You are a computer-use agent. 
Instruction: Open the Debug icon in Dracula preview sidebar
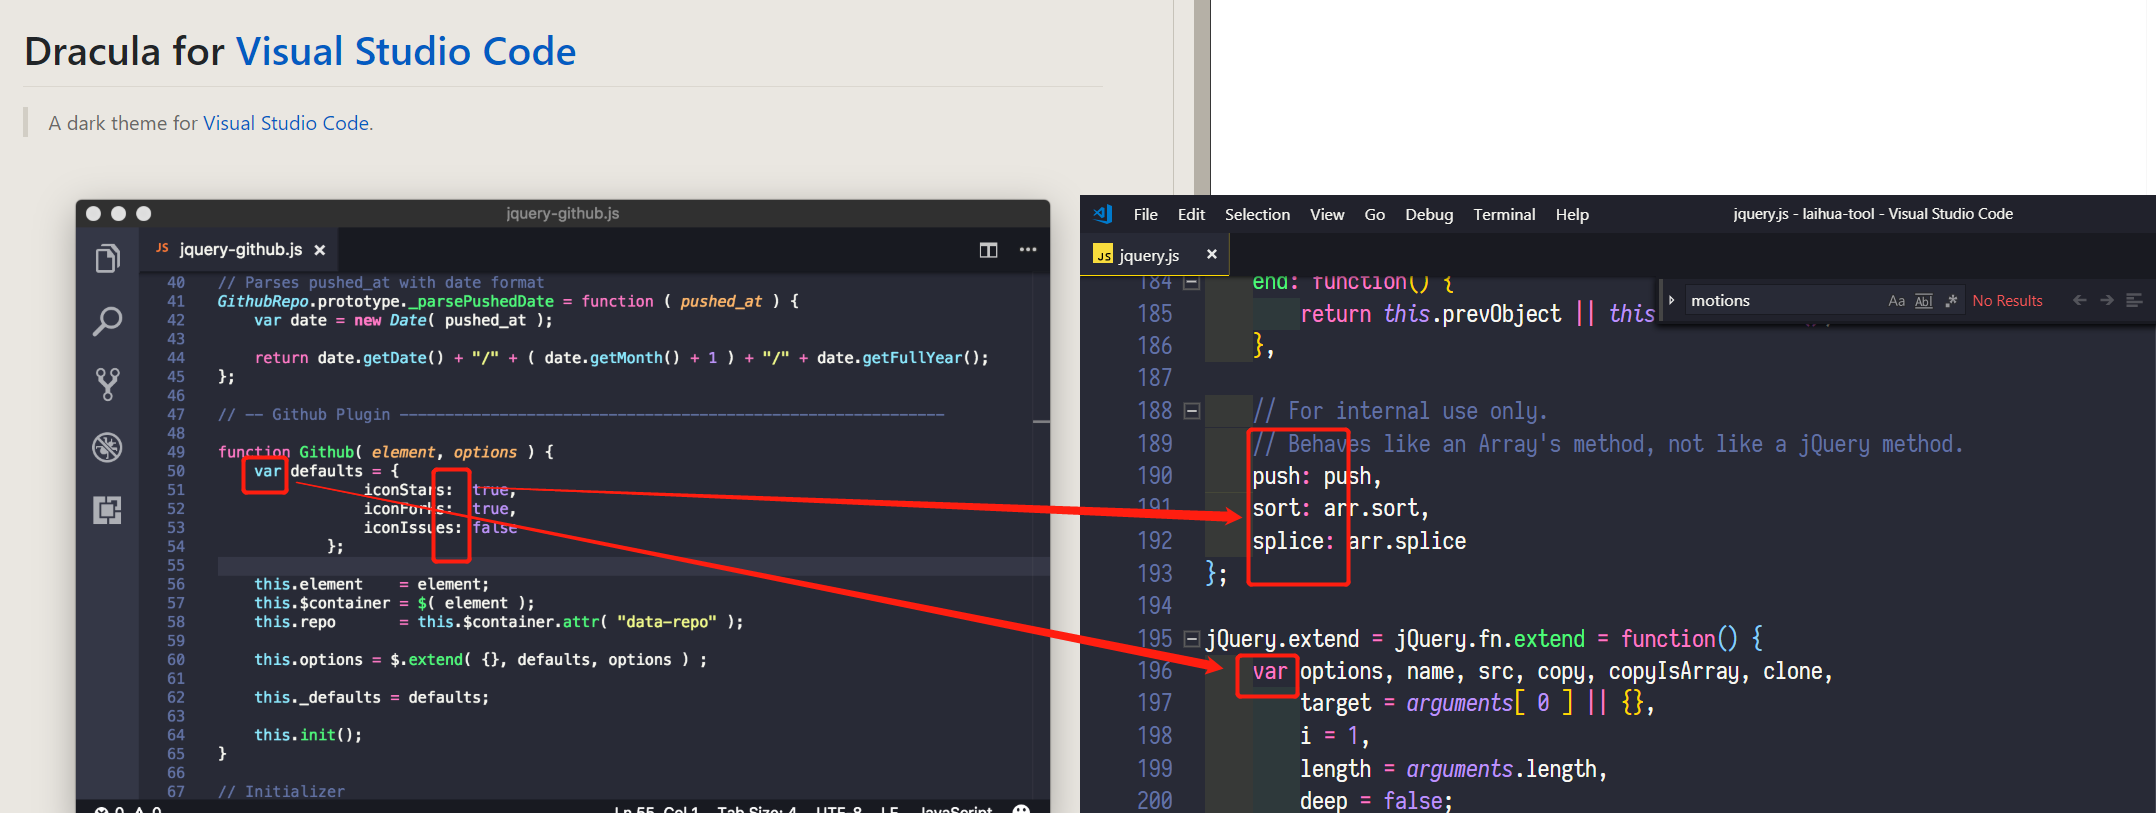point(108,447)
